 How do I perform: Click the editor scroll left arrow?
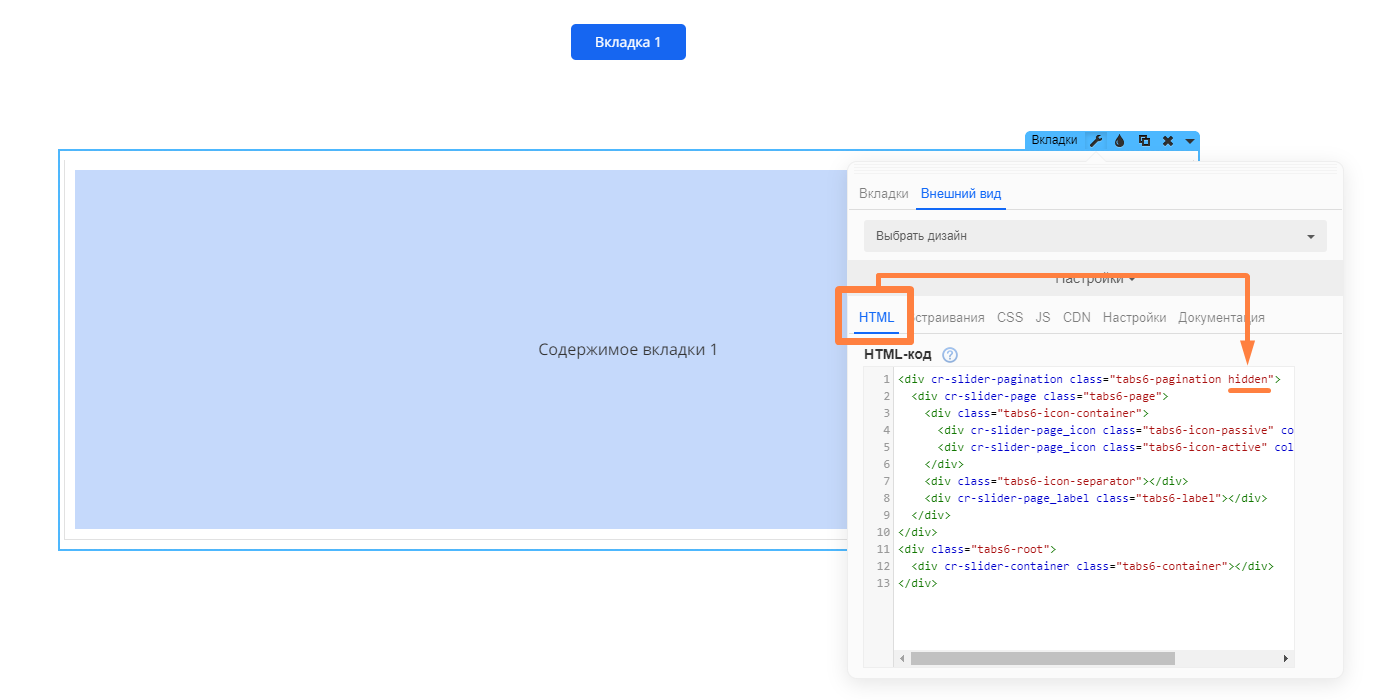pyautogui.click(x=902, y=659)
